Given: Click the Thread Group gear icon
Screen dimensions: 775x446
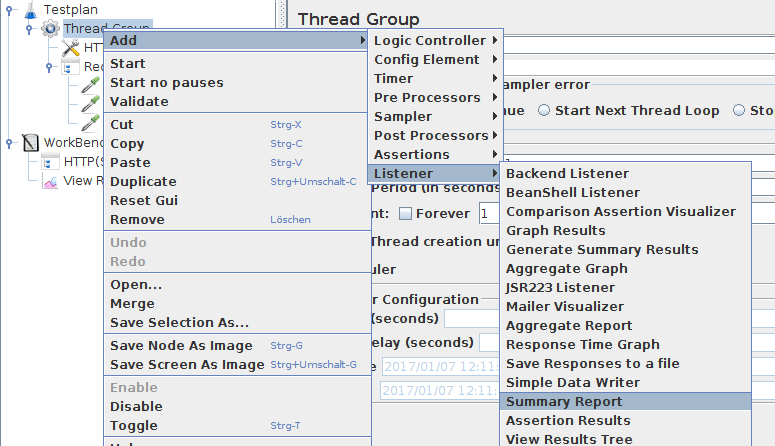Looking at the screenshot, I should tap(50, 28).
